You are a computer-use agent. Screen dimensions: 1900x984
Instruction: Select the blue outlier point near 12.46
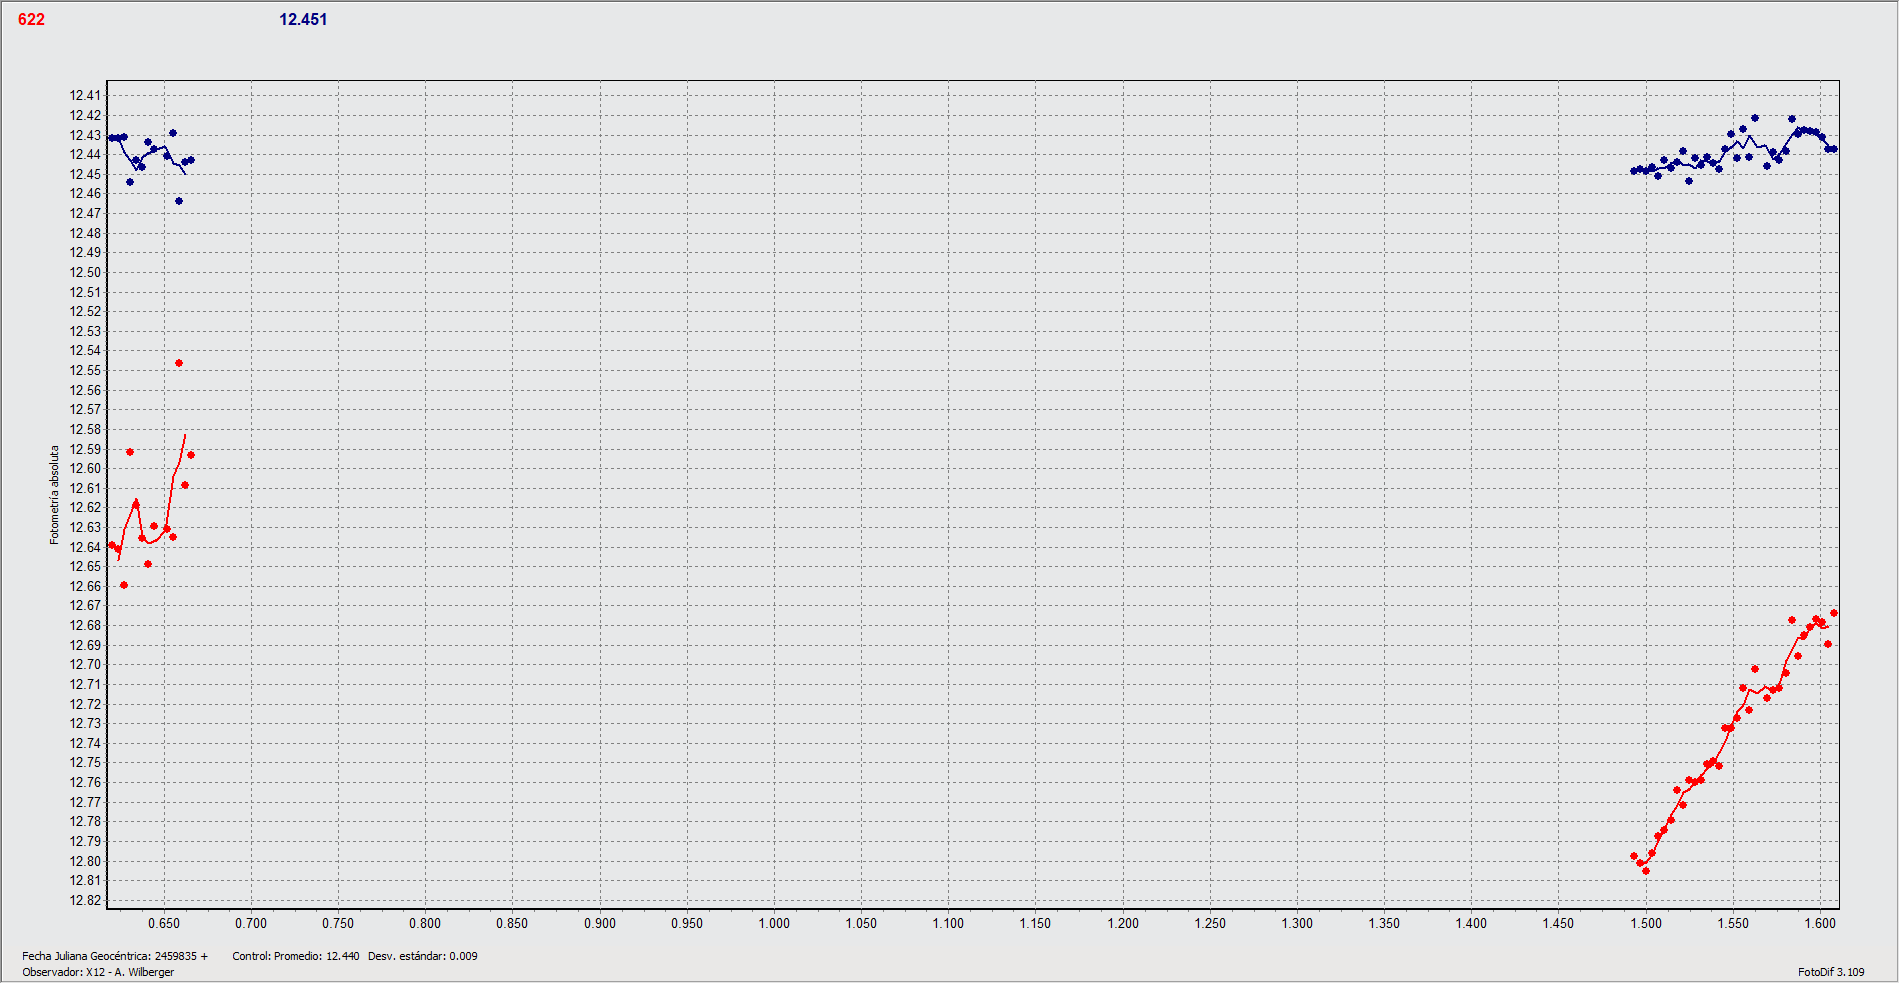tap(179, 201)
